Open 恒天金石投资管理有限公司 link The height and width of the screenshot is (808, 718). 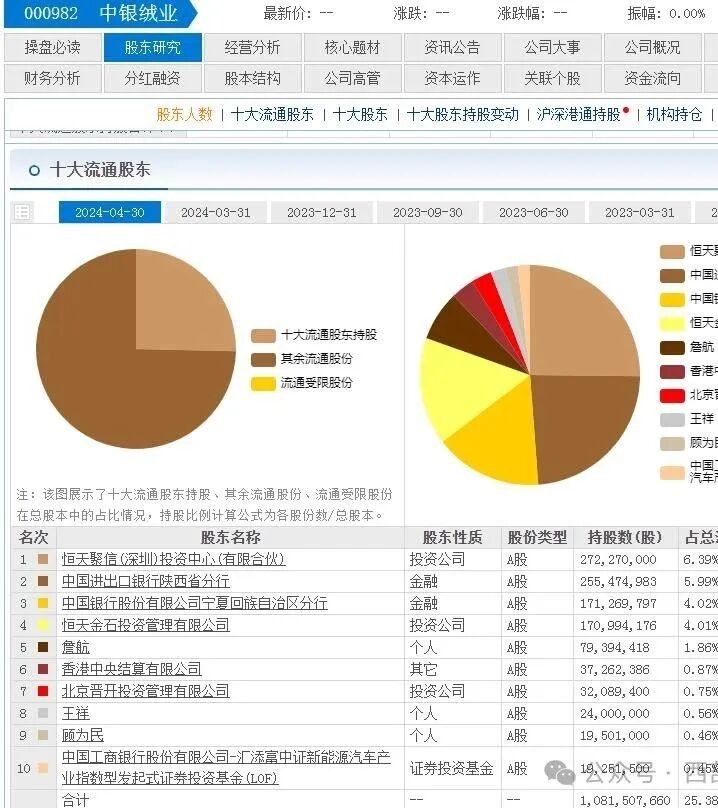(145, 625)
